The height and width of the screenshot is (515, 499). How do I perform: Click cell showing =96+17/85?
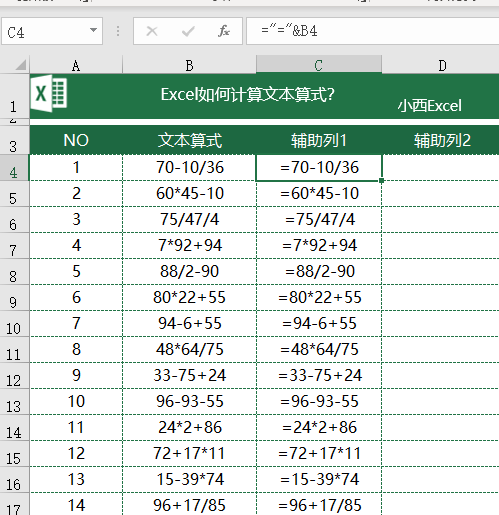point(319,504)
